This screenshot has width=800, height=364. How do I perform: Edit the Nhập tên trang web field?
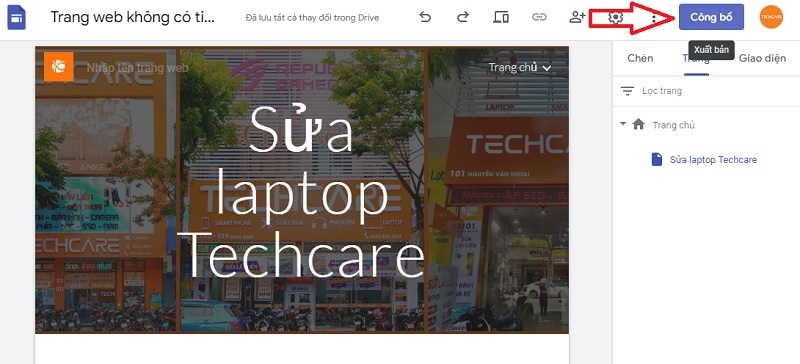[137, 68]
